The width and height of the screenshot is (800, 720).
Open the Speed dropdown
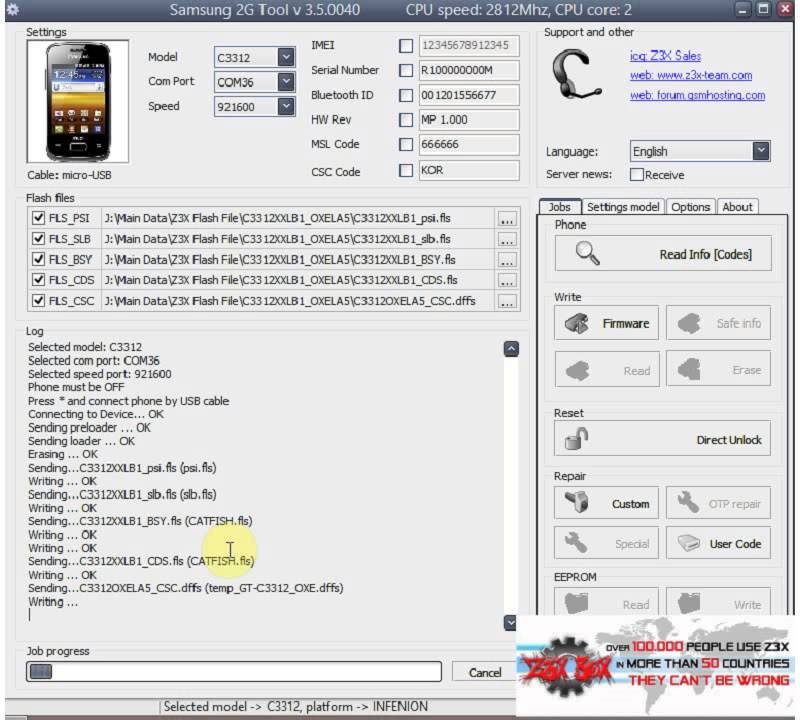[286, 106]
